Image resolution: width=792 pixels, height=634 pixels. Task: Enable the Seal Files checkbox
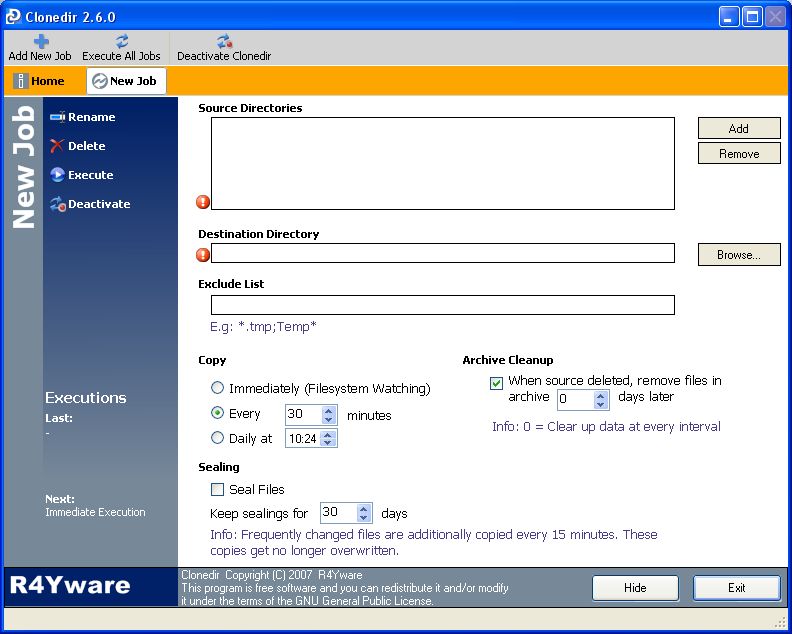217,490
